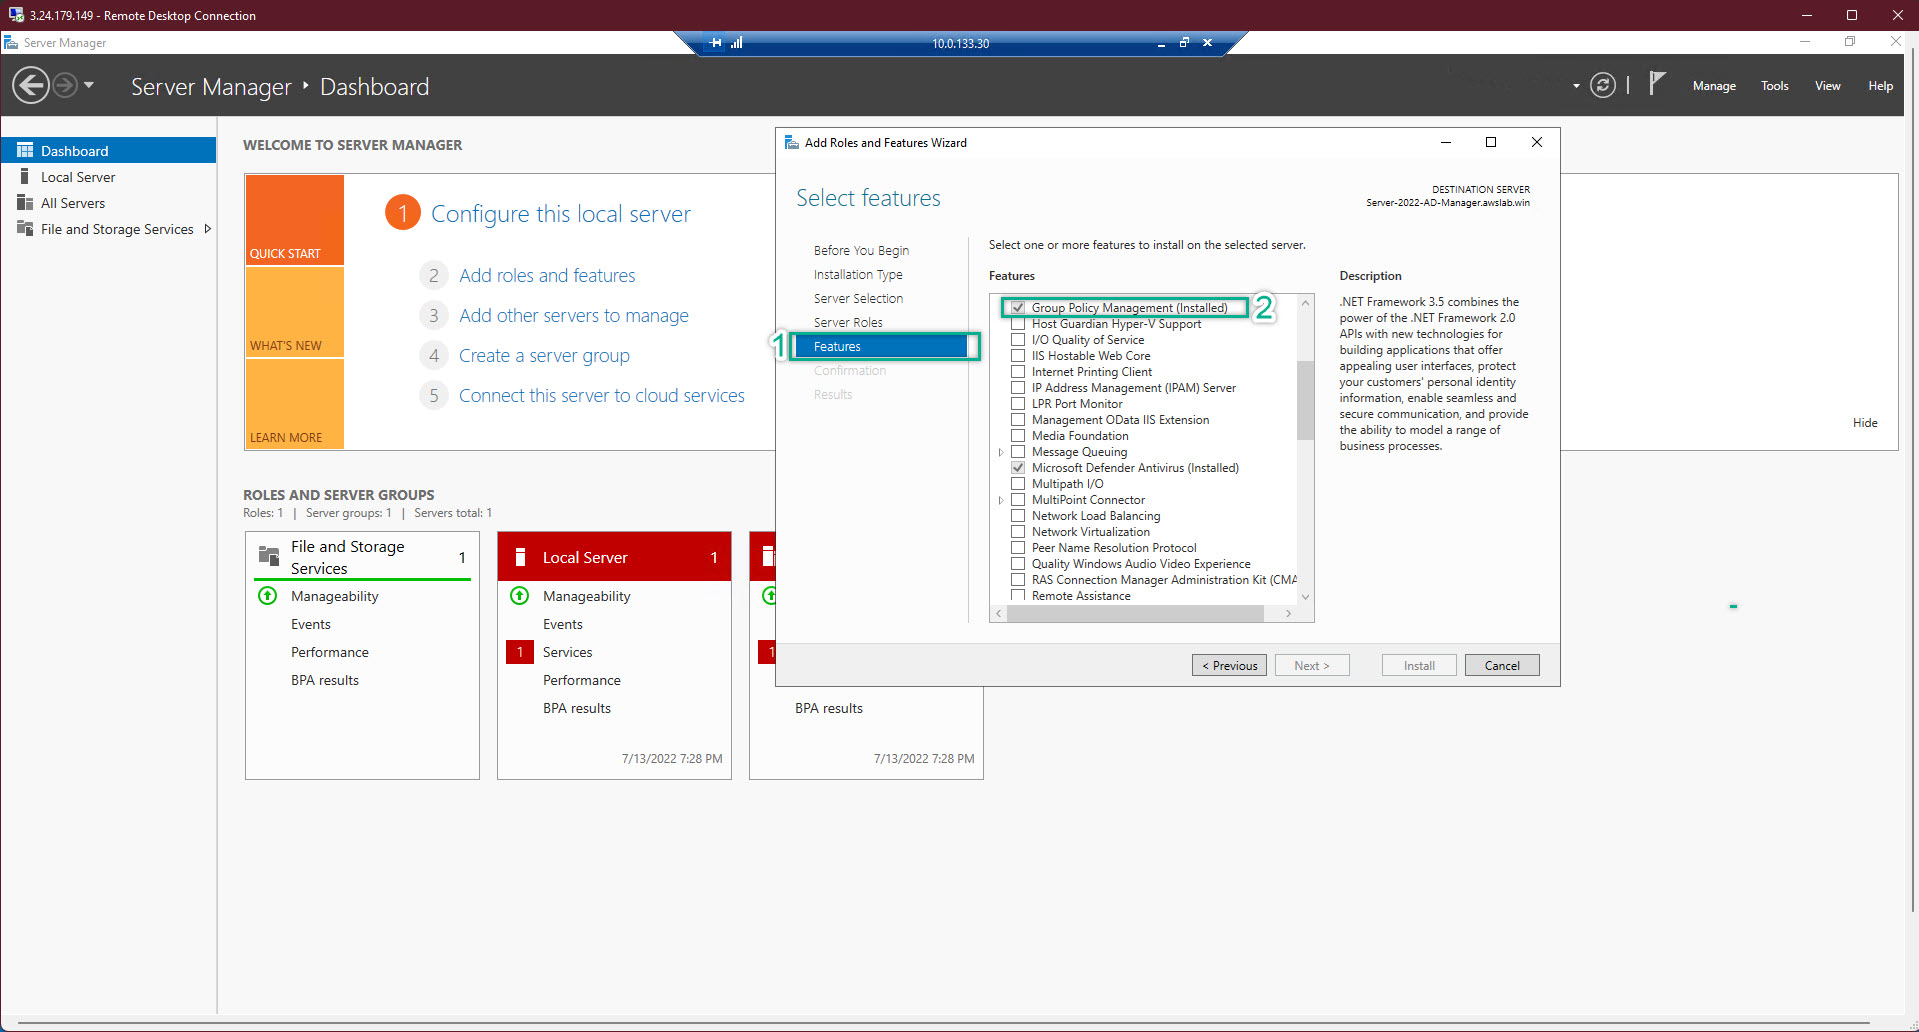Open the File and Storage Services tile icon

pos(269,556)
